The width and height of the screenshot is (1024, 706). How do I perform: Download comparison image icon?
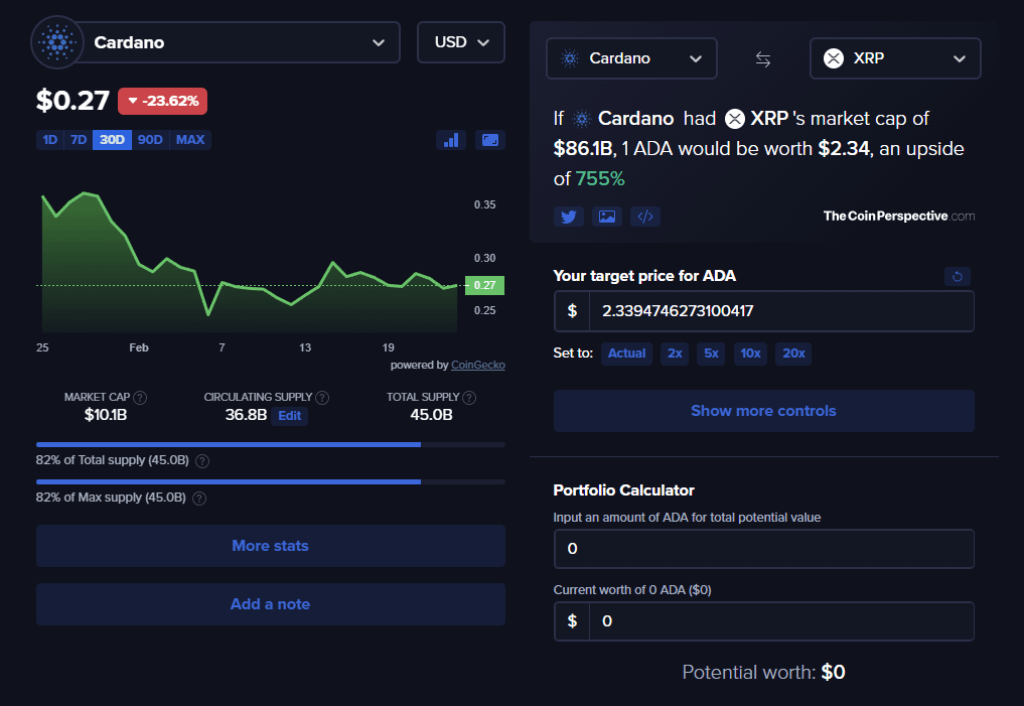point(607,216)
